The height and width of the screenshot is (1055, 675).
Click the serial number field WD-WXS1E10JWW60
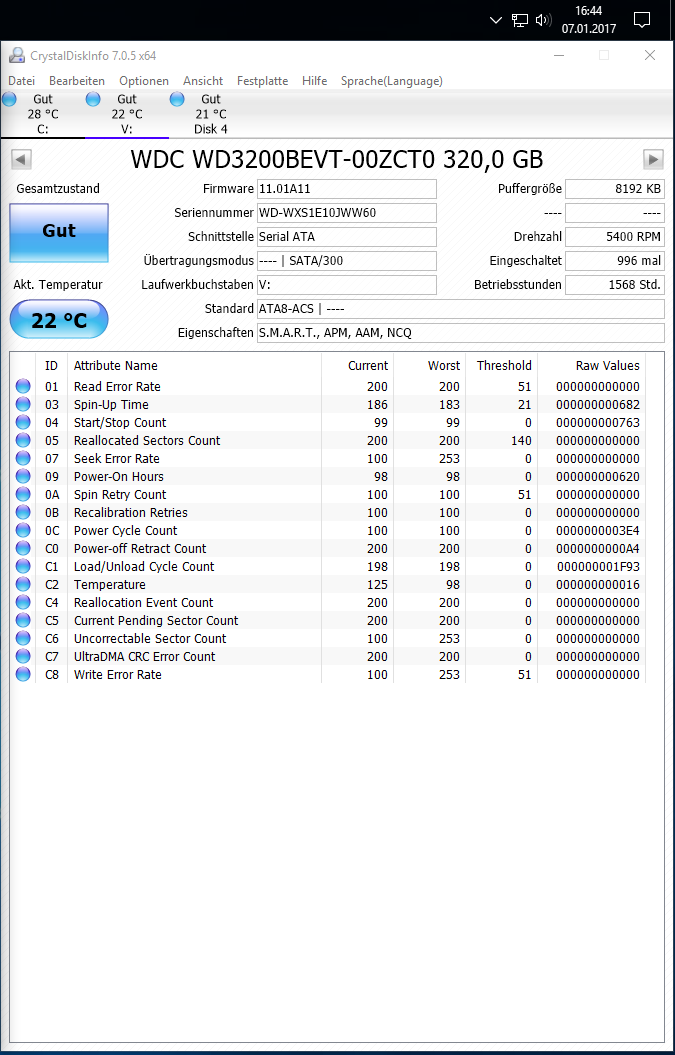pyautogui.click(x=347, y=213)
